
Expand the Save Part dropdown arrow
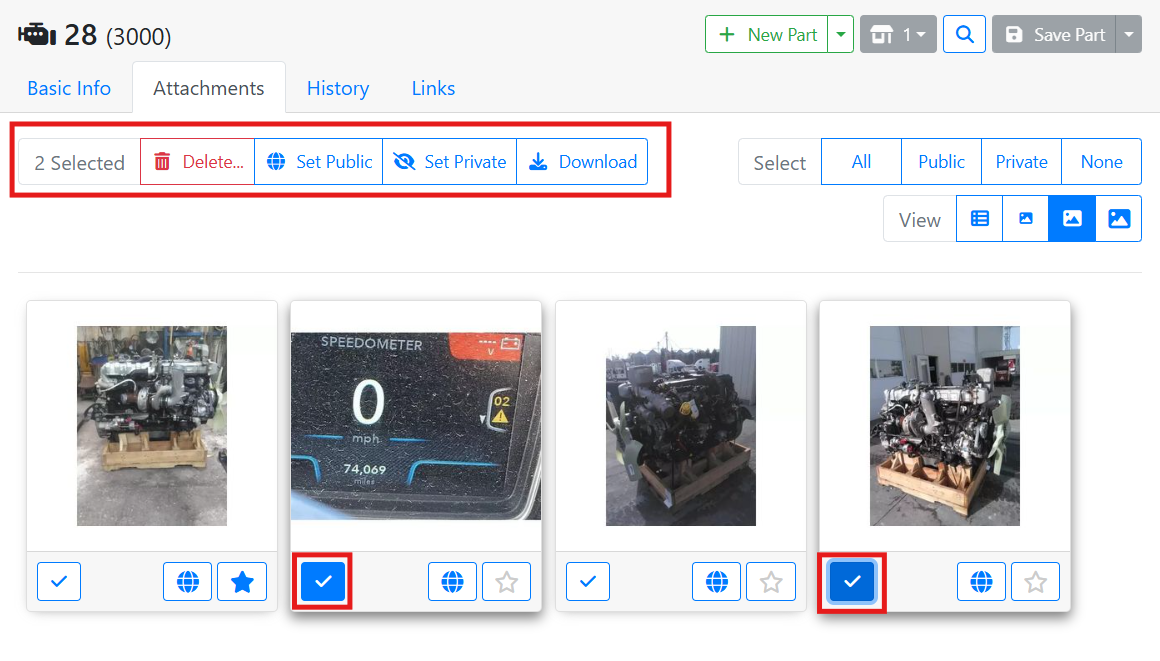pos(1129,34)
